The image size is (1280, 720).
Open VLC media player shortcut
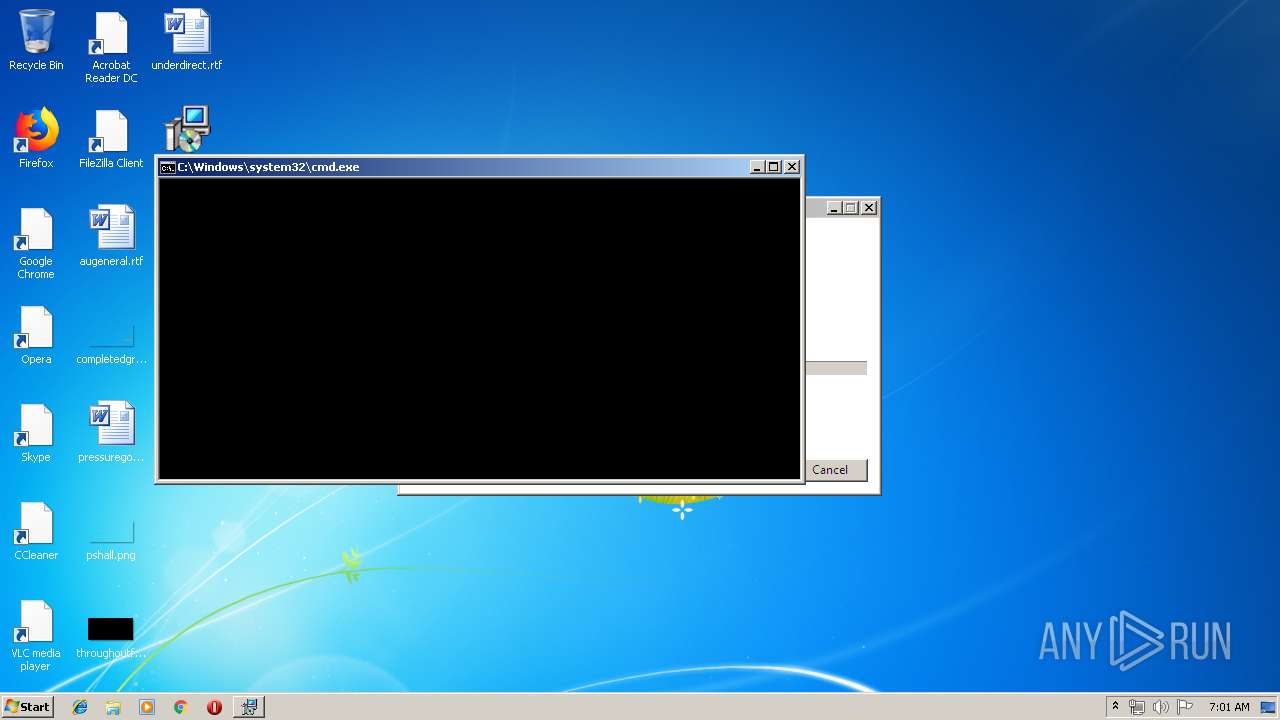point(36,635)
